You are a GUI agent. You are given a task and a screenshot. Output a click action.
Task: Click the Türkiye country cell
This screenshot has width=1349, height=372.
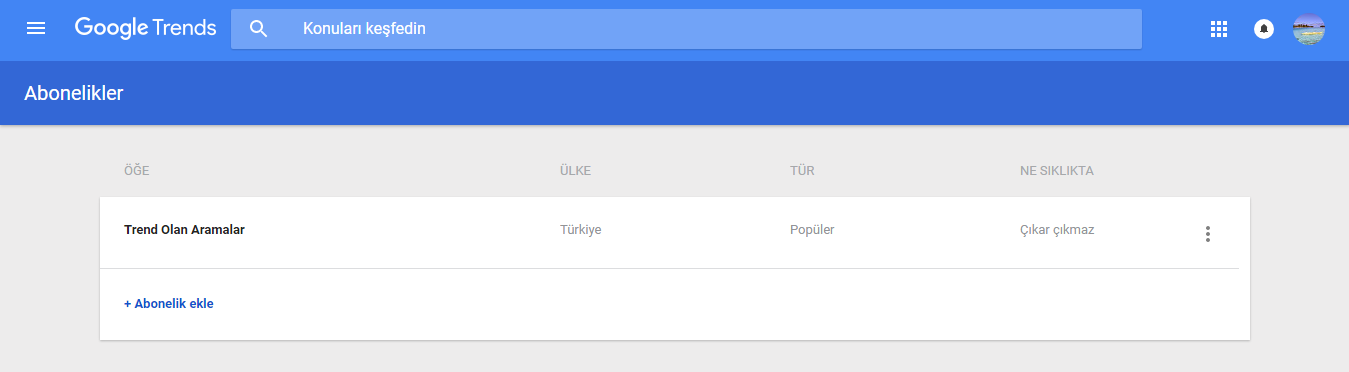click(580, 230)
